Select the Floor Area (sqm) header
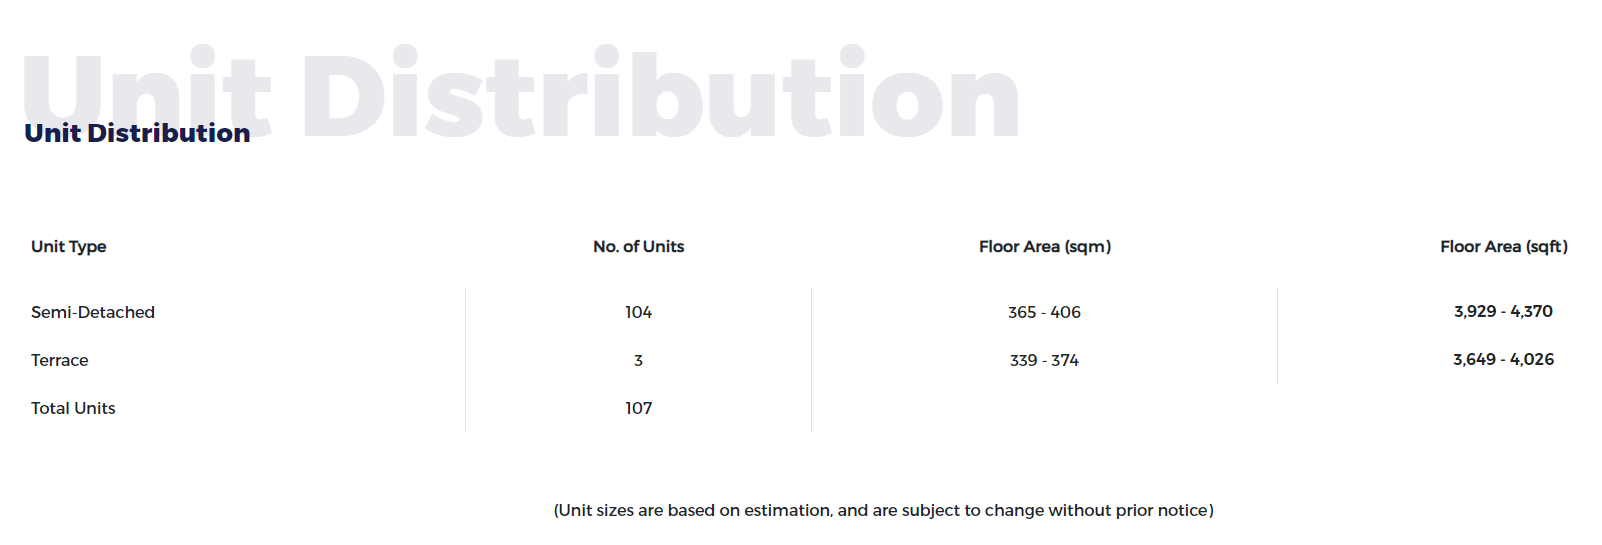This screenshot has height=545, width=1602. [1045, 247]
